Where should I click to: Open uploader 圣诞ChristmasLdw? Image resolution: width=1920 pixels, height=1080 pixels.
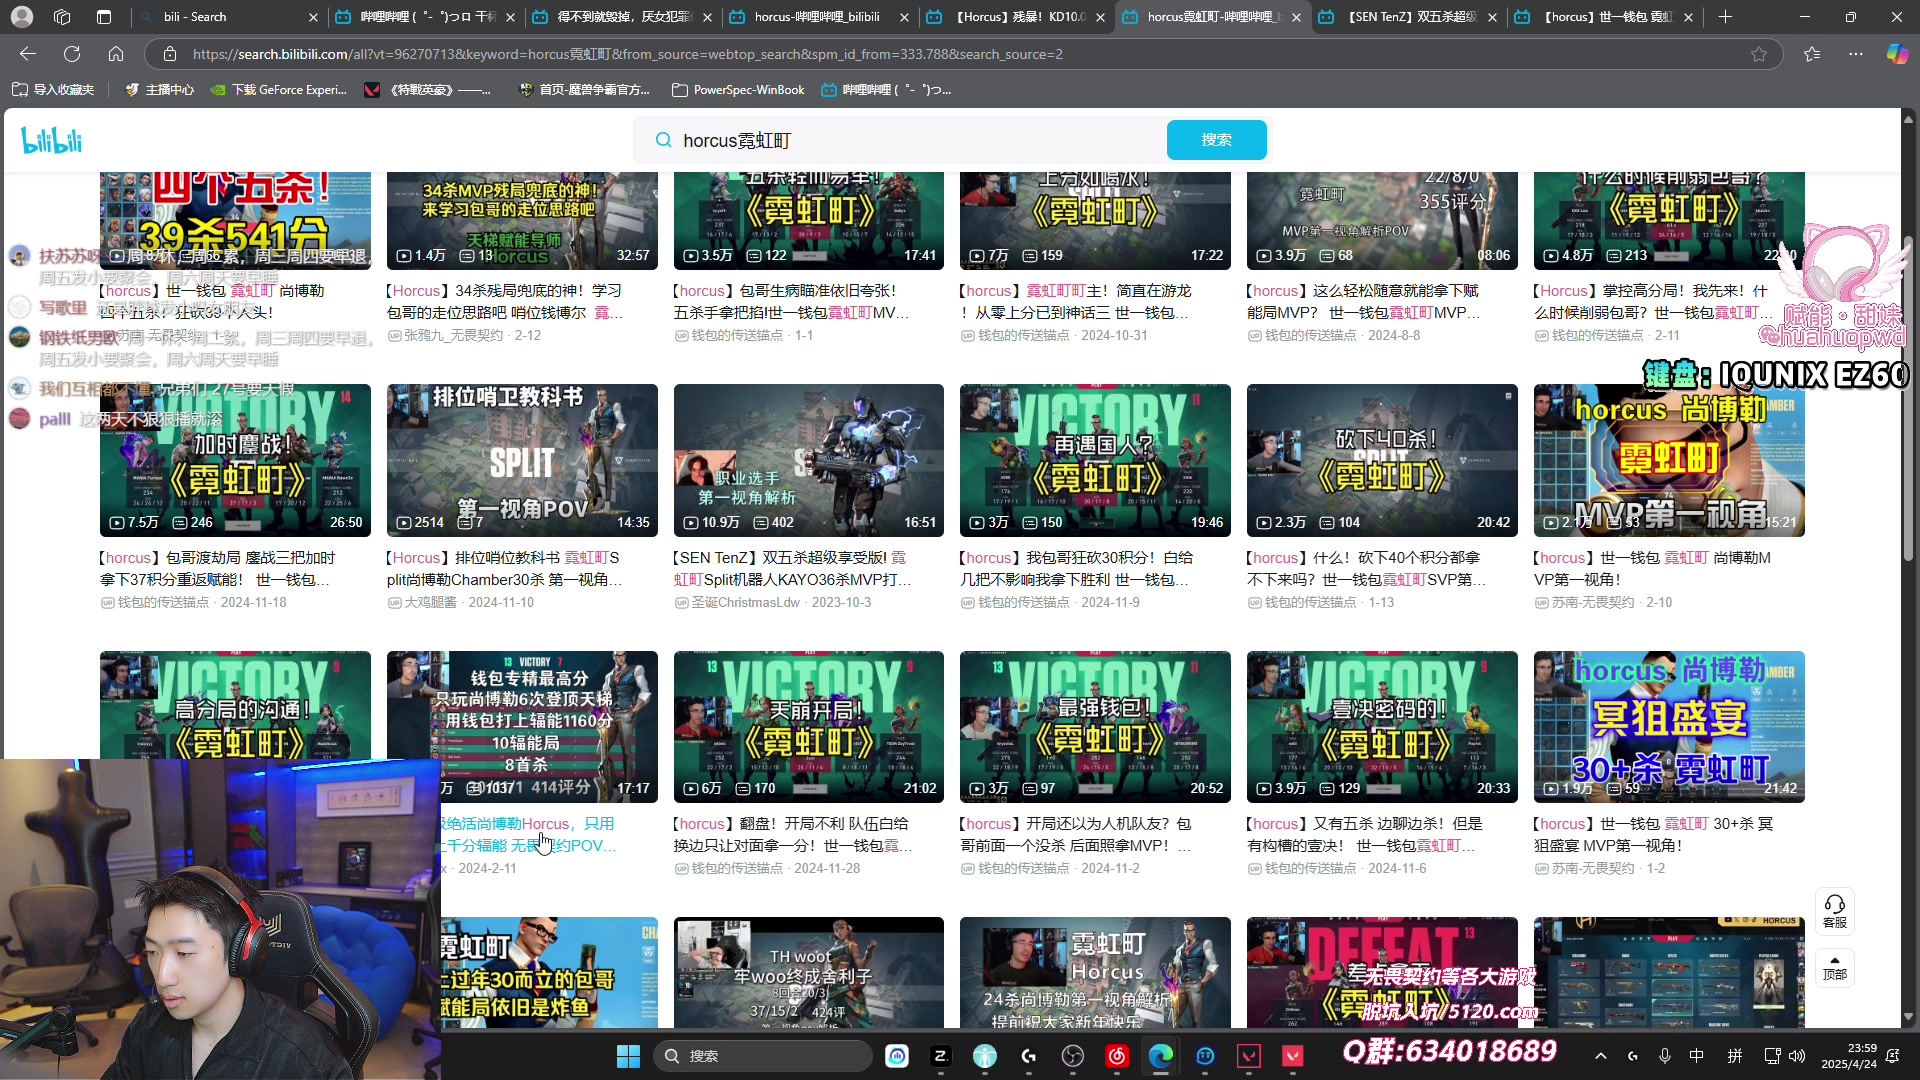(x=745, y=602)
